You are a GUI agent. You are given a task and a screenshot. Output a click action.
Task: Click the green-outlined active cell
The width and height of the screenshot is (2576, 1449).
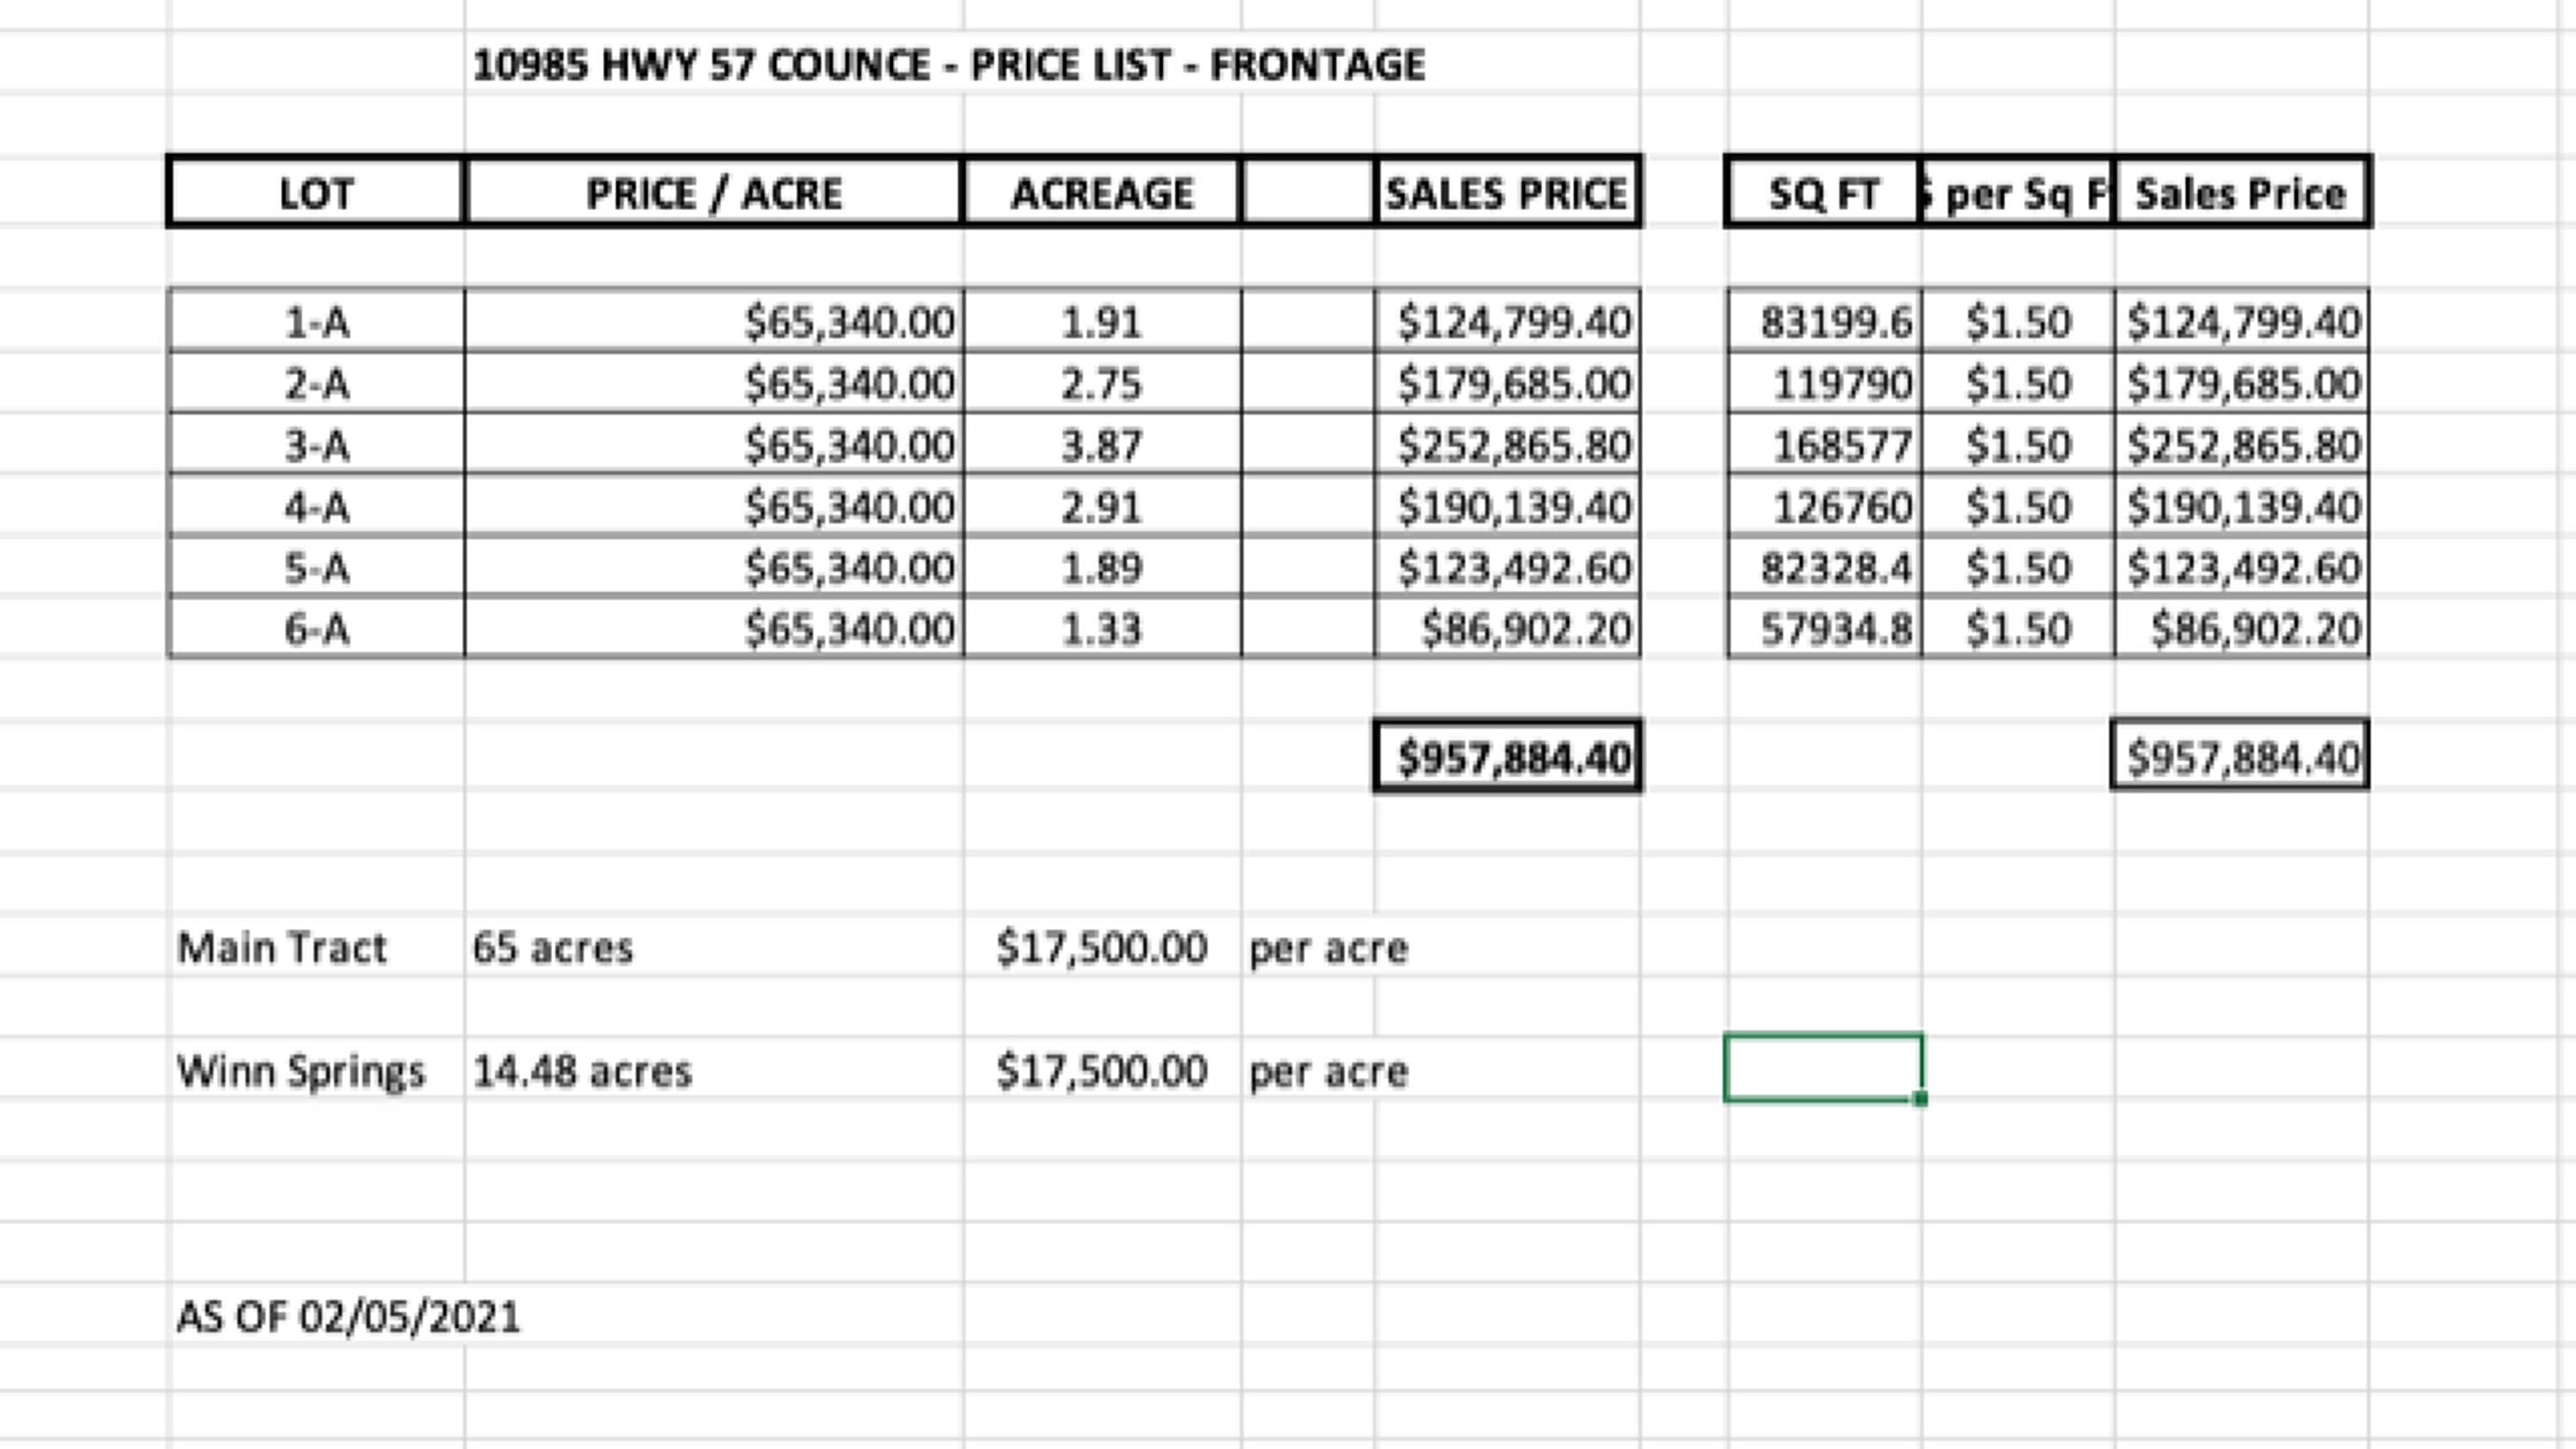[1822, 1068]
